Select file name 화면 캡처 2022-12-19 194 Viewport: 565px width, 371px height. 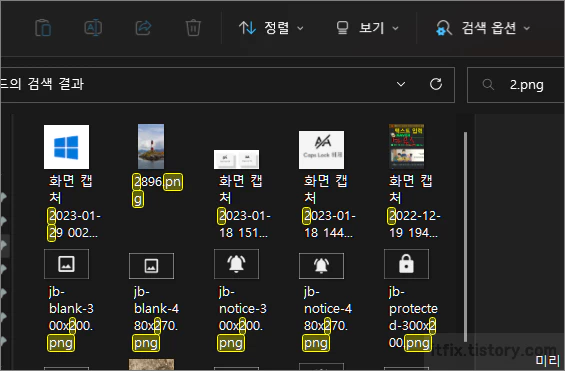[414, 207]
